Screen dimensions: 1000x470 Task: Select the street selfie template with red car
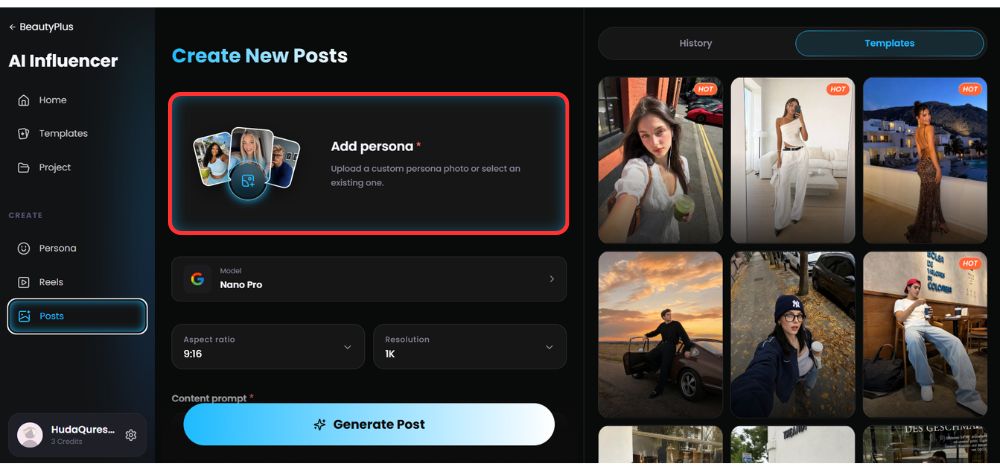tap(660, 160)
